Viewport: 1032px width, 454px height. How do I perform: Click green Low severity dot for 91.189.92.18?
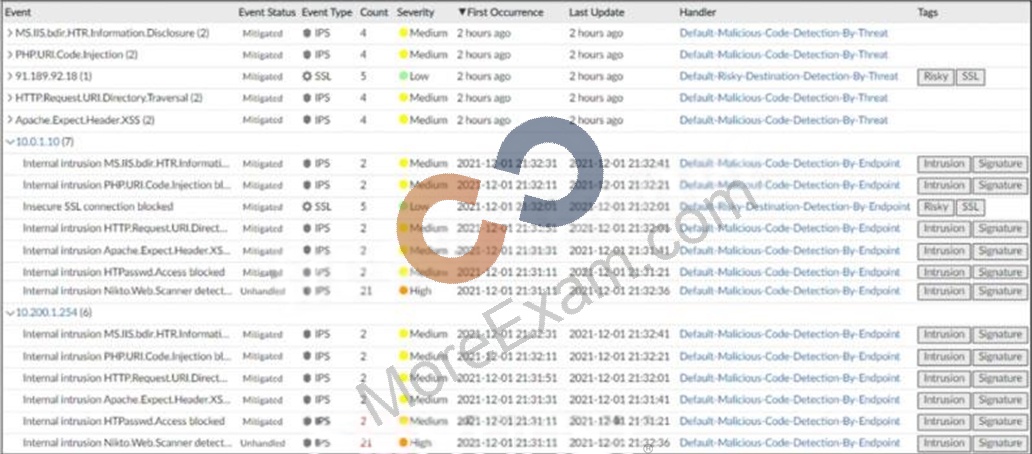point(403,76)
